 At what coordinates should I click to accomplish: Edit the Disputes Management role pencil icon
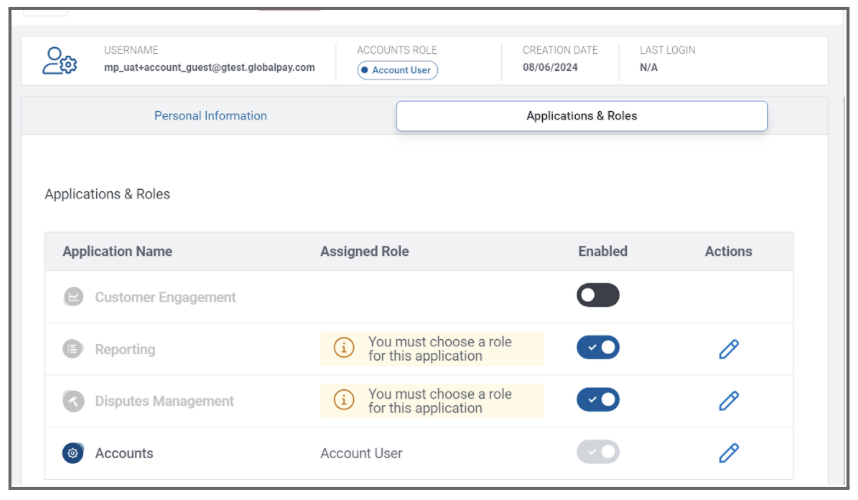point(729,401)
